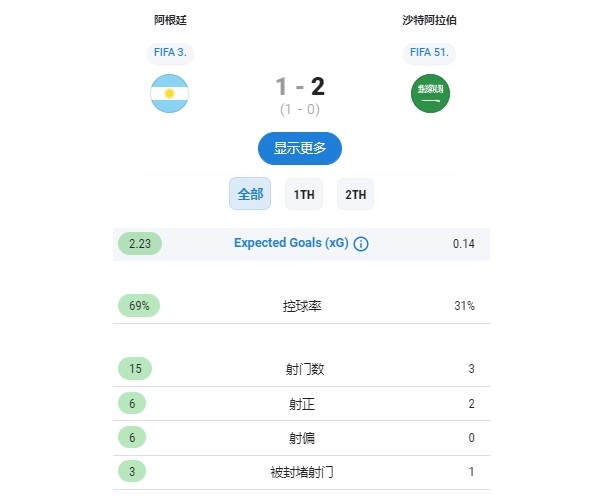Click the 阿根廷 team name

[x=170, y=20]
